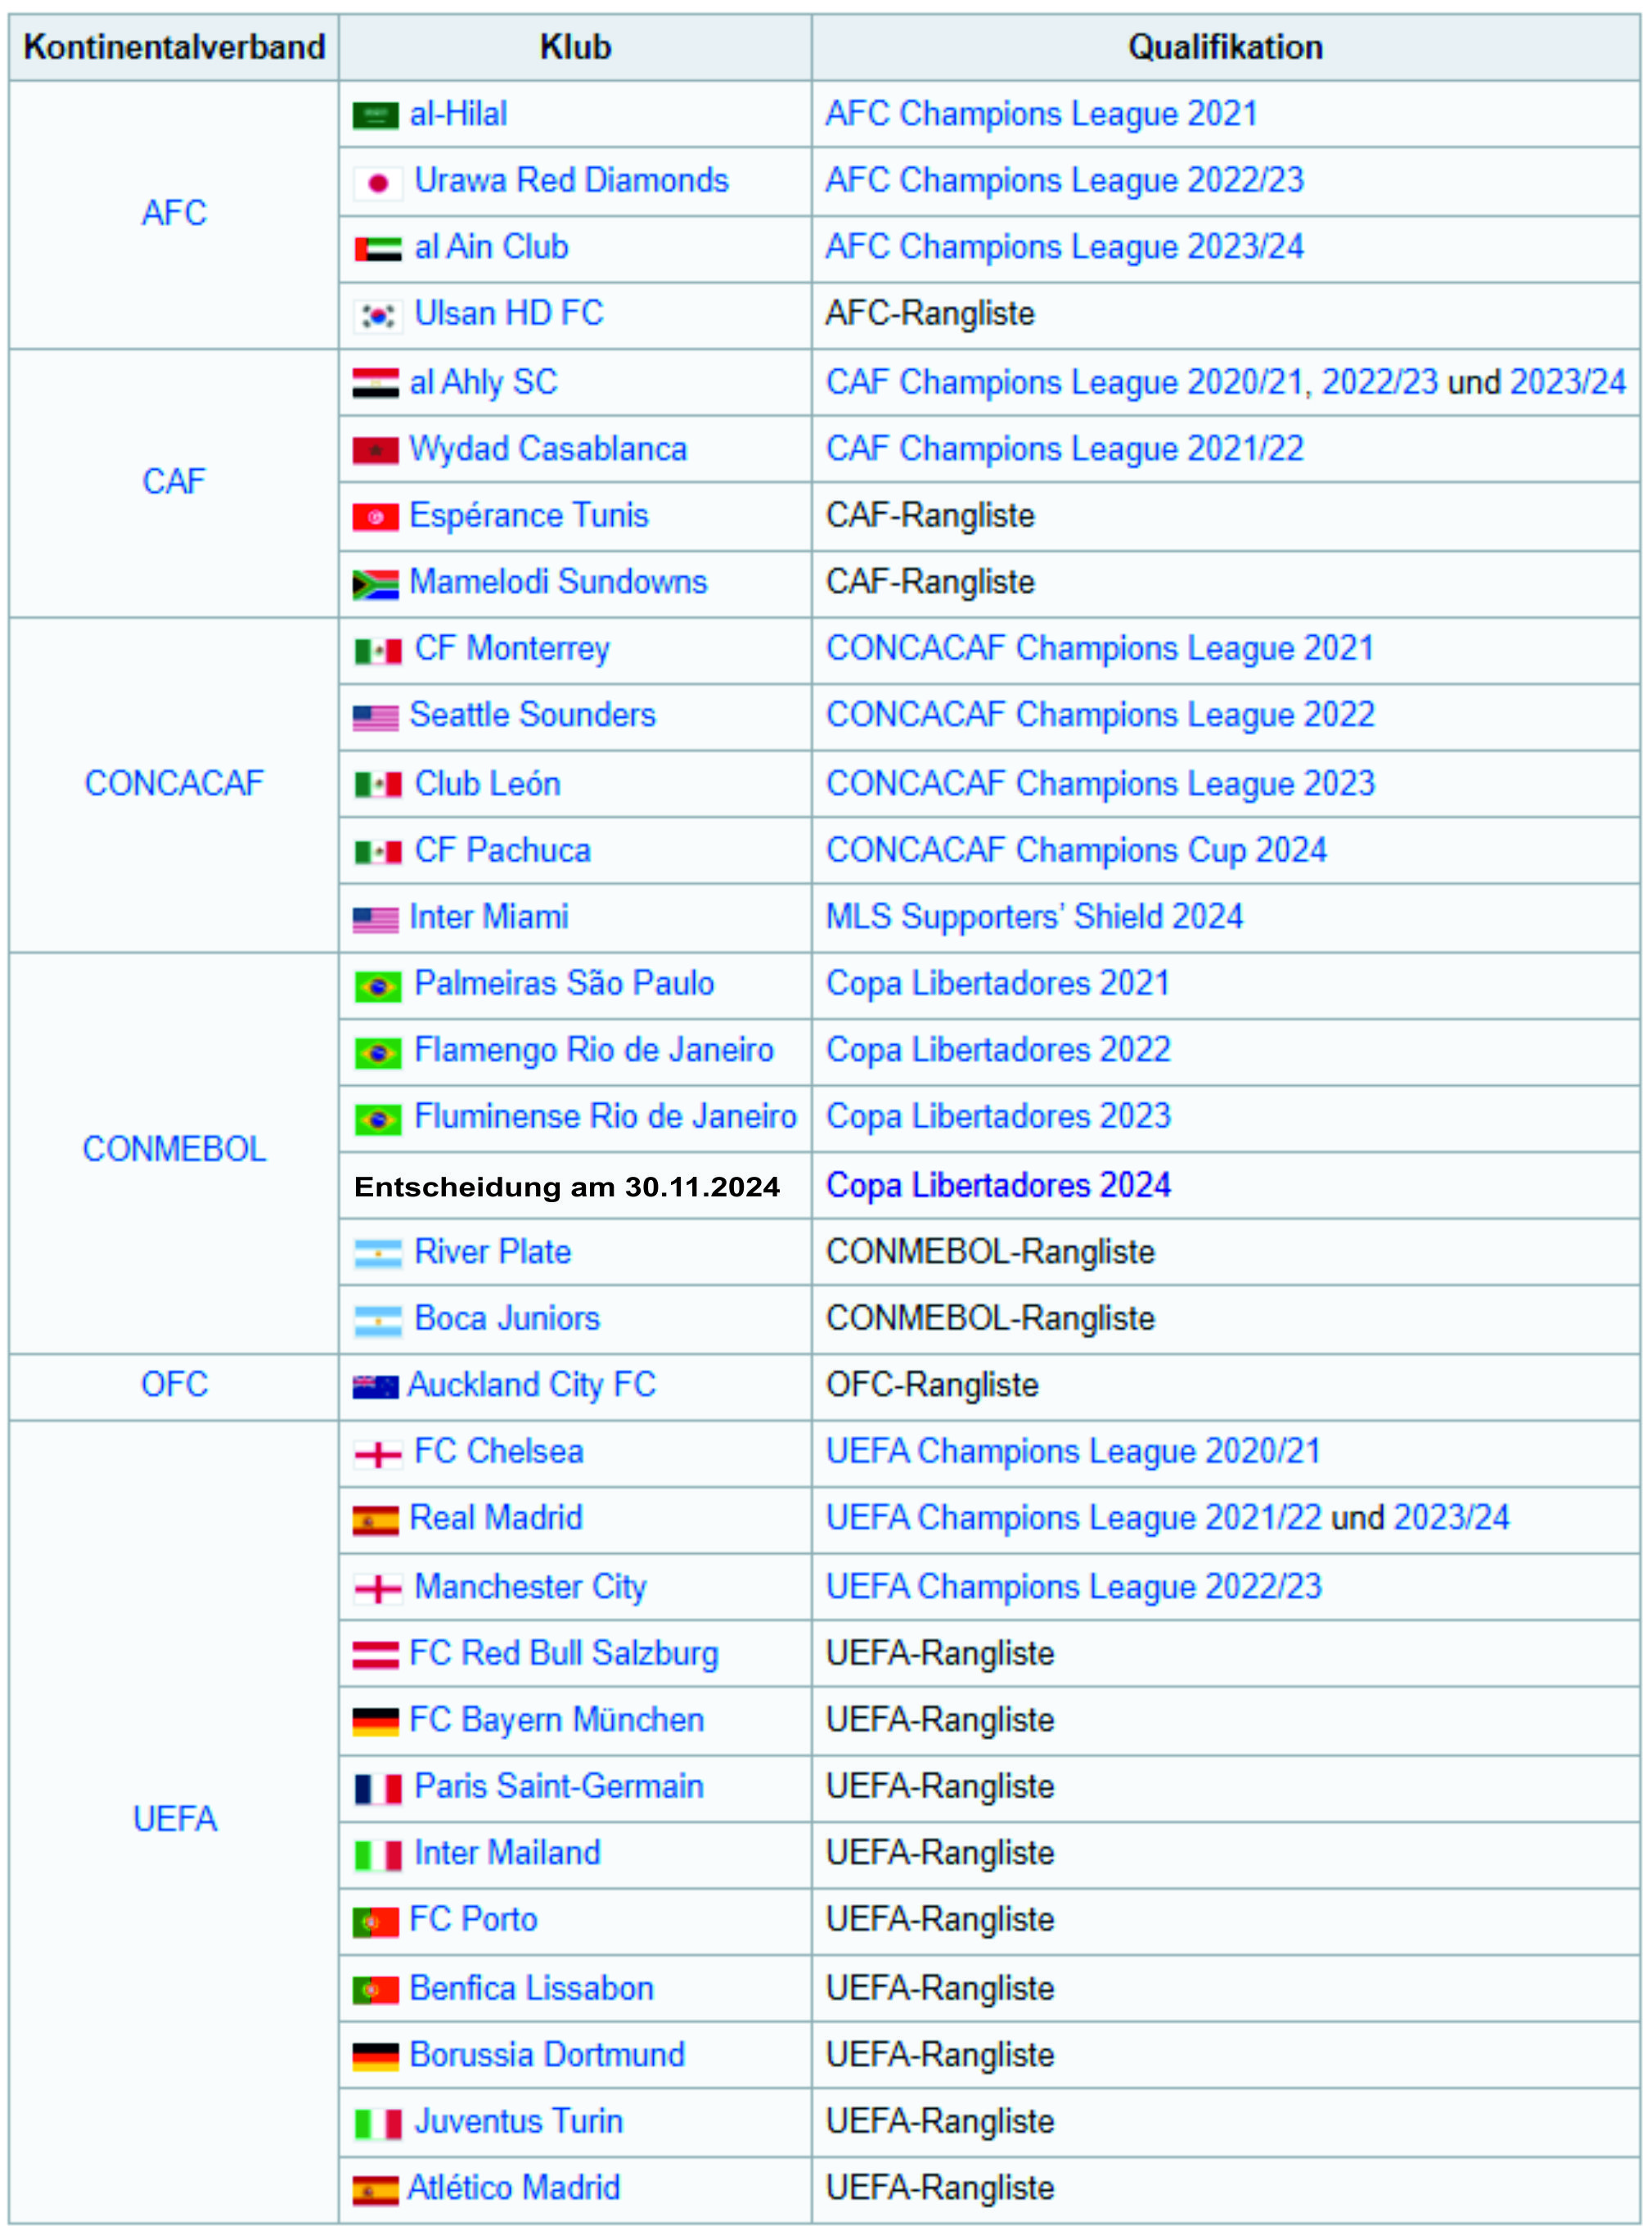This screenshot has height=2230, width=1652.
Task: Click the Argentina flag beside River Plate
Action: [x=378, y=1254]
